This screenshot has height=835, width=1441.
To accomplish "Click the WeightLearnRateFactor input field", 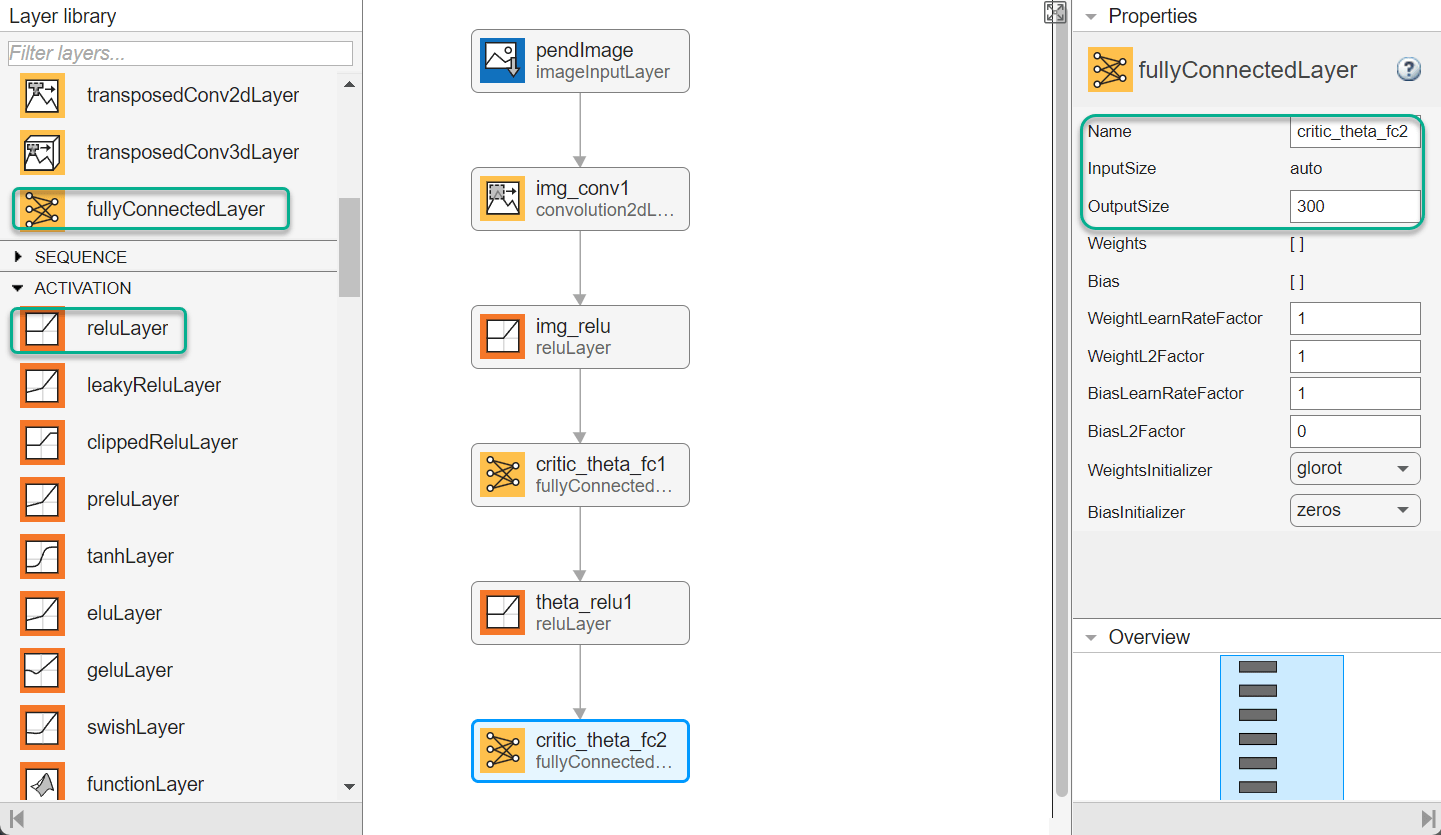I will click(x=1355, y=319).
